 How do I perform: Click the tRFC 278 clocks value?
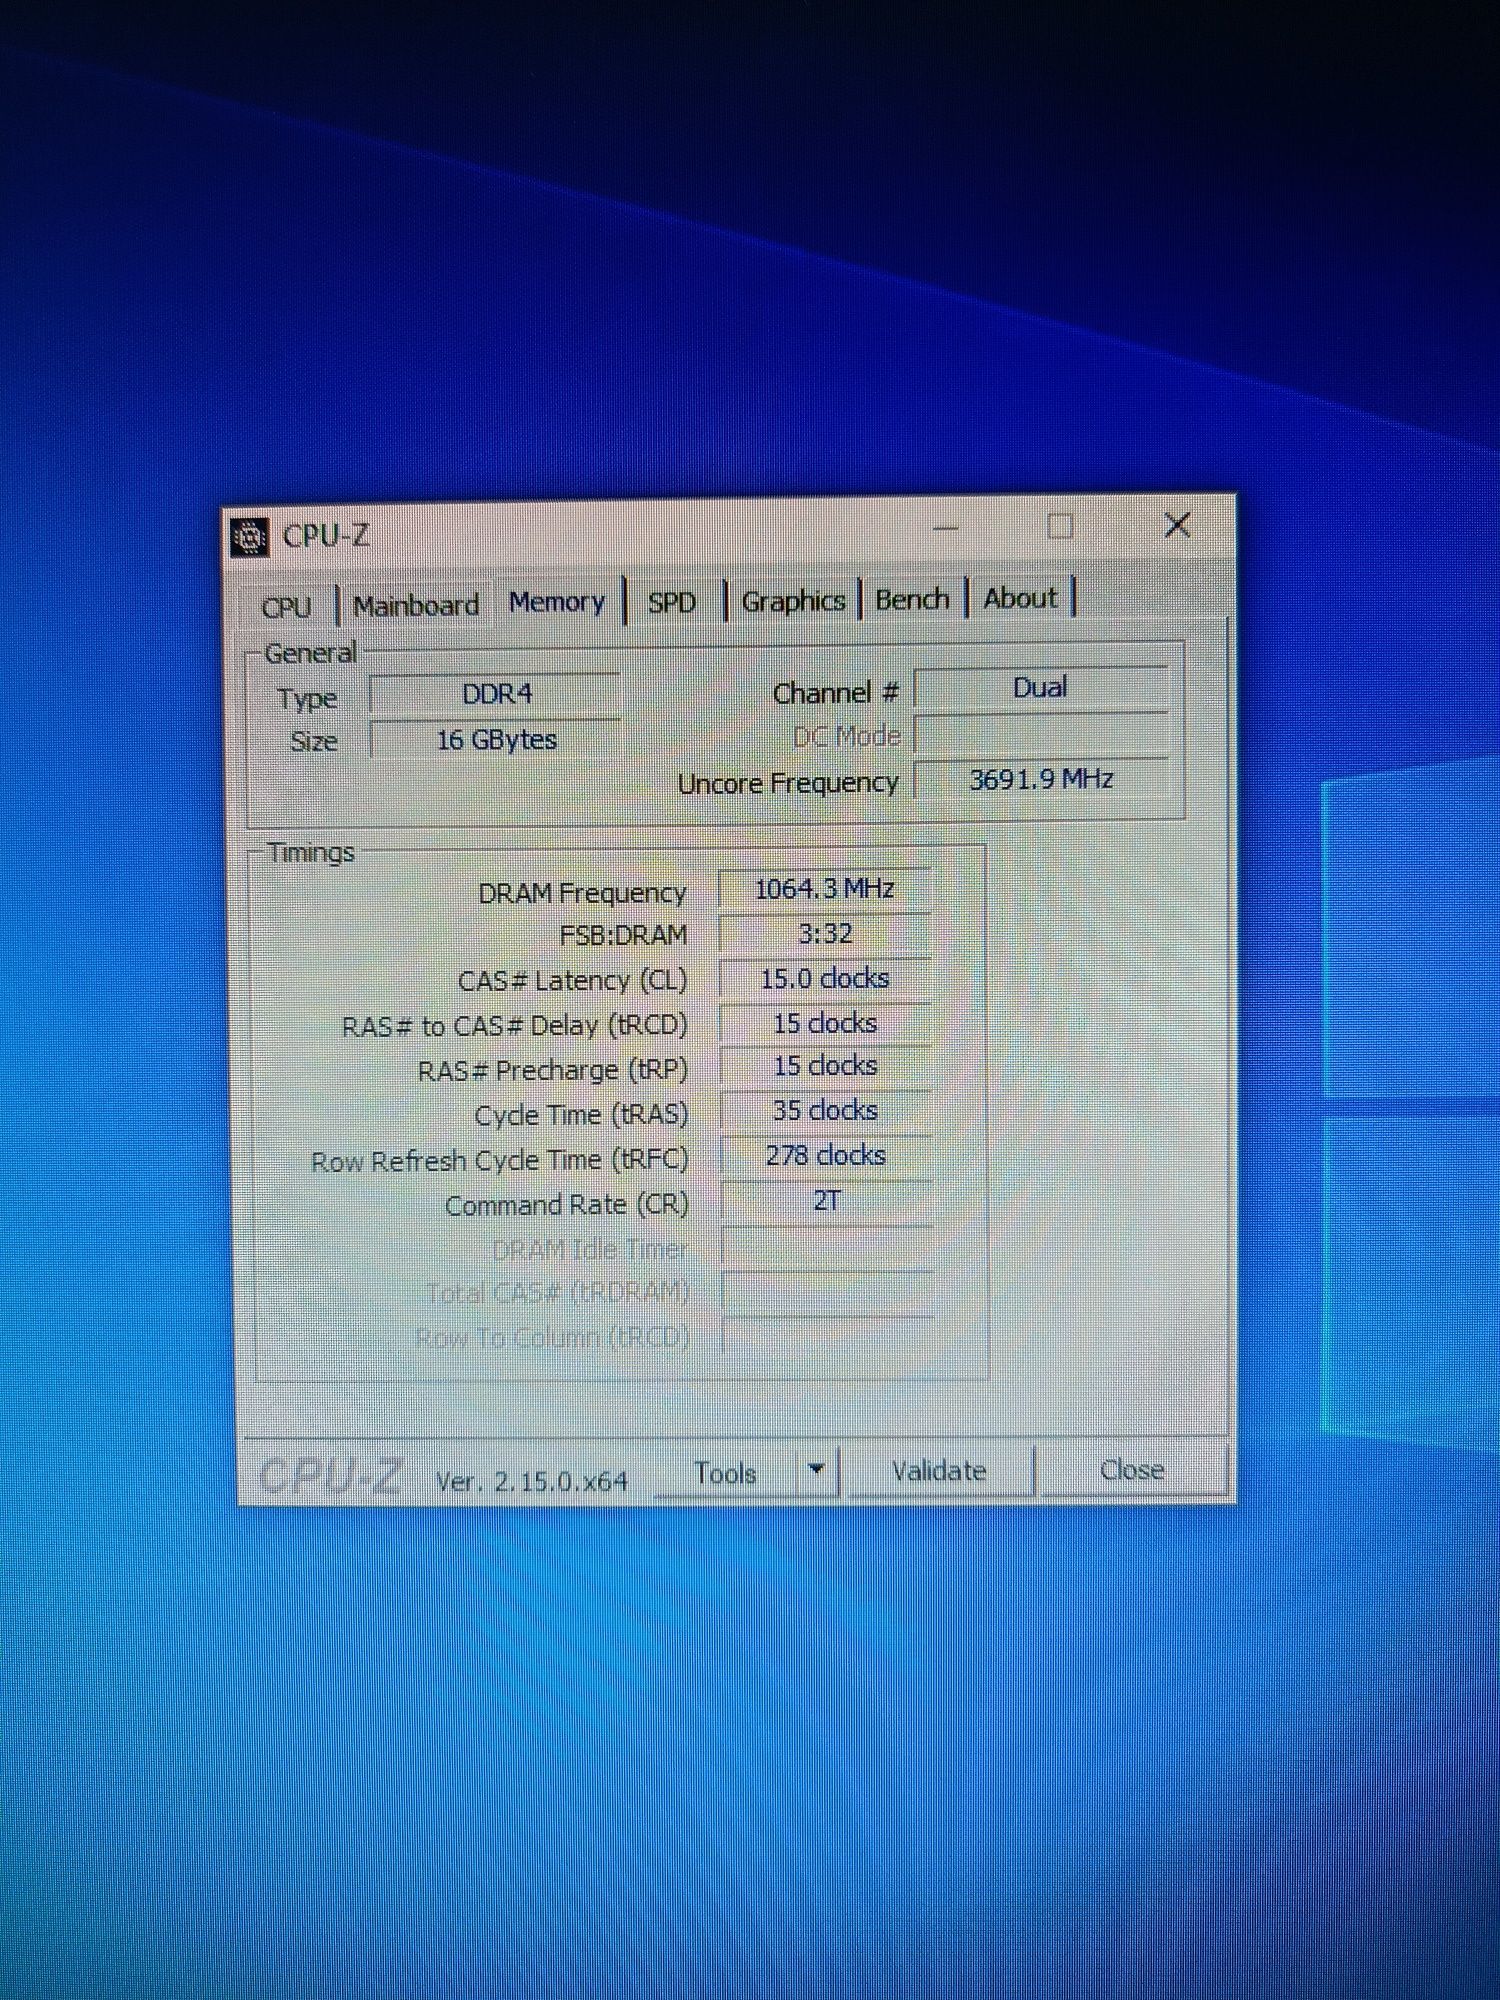pyautogui.click(x=826, y=1156)
